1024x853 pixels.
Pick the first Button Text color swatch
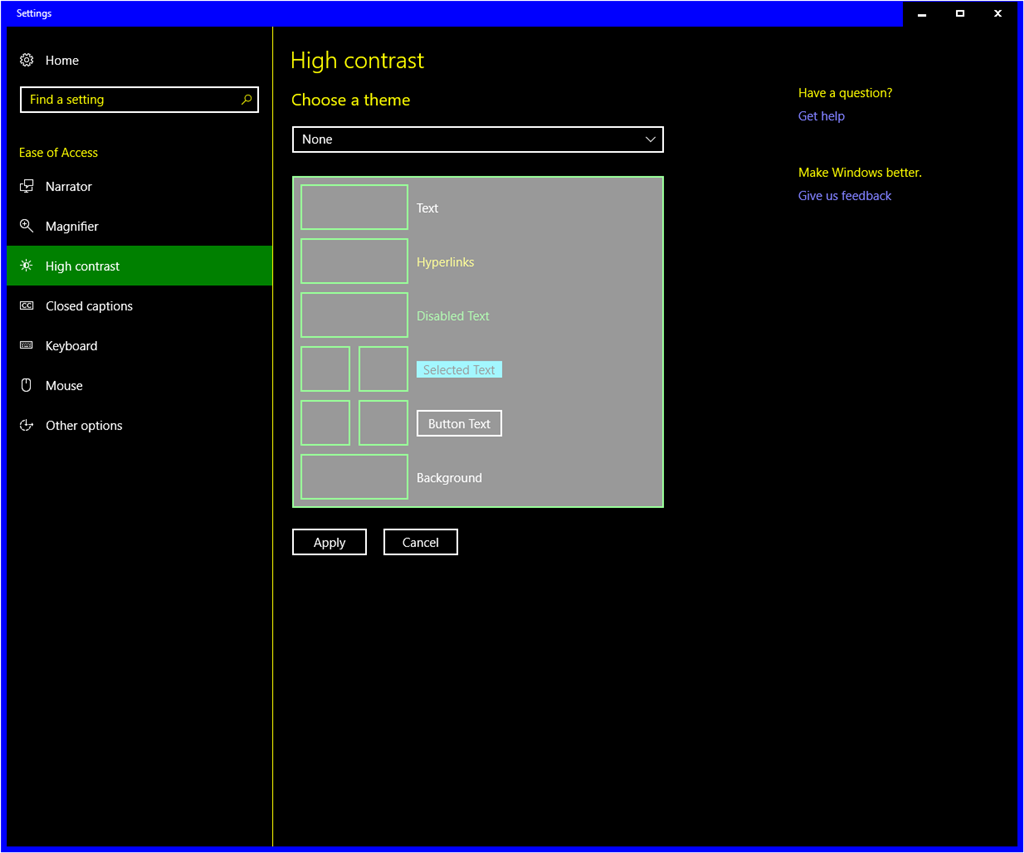(325, 423)
